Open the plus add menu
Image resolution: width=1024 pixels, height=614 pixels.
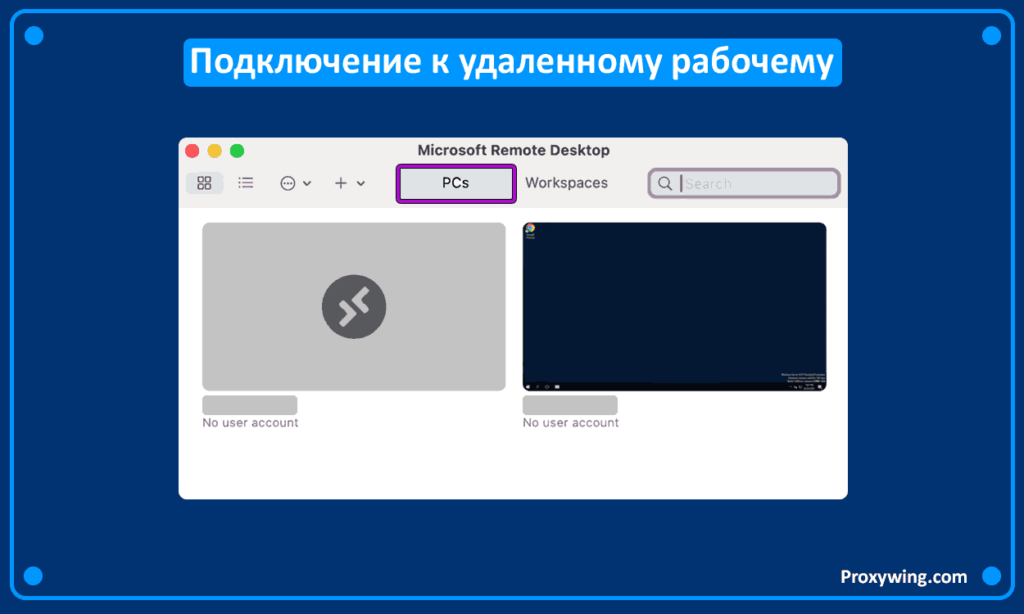coord(349,184)
